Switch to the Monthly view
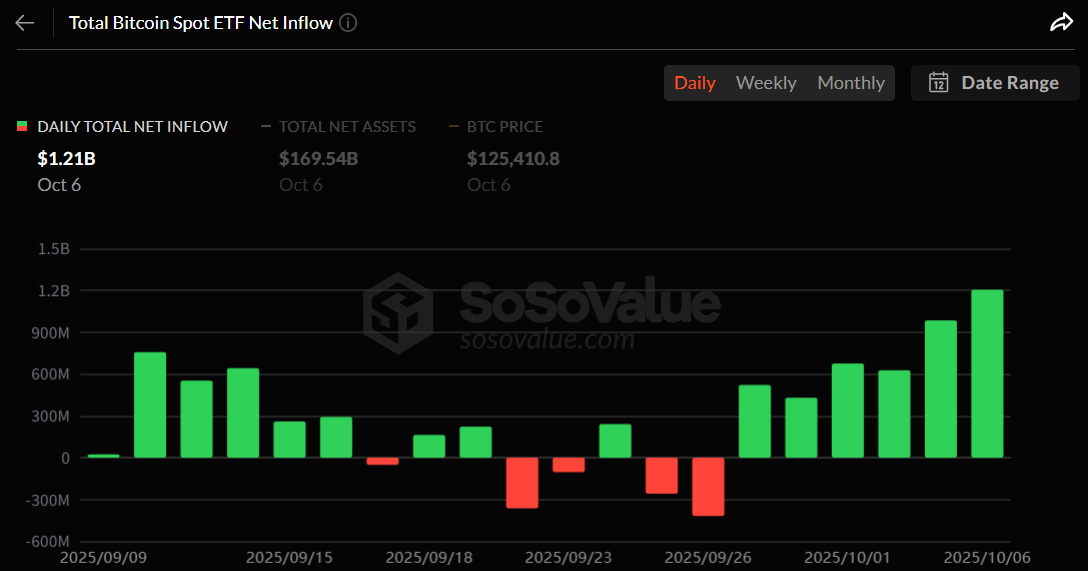The image size is (1088, 571). pyautogui.click(x=851, y=83)
